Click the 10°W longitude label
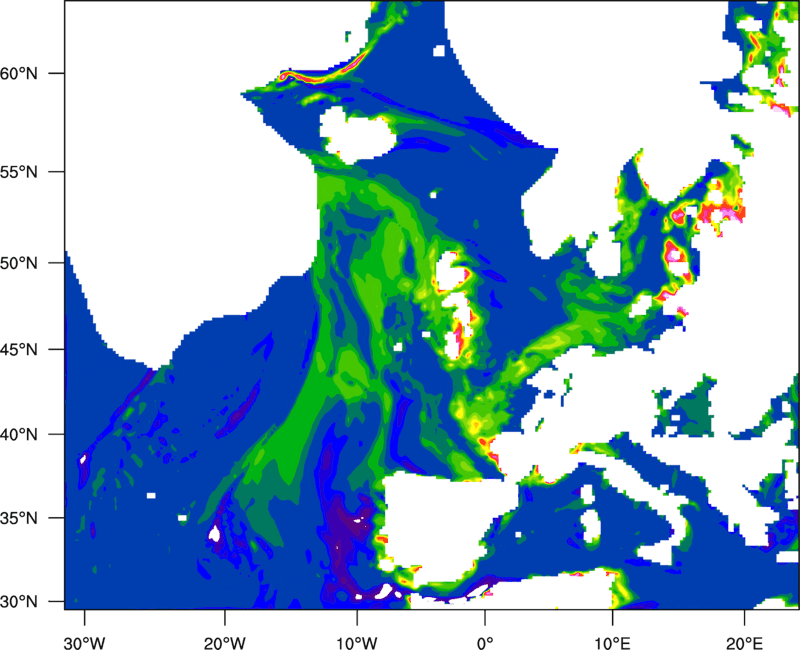Screen dimensions: 800x650 (357, 643)
